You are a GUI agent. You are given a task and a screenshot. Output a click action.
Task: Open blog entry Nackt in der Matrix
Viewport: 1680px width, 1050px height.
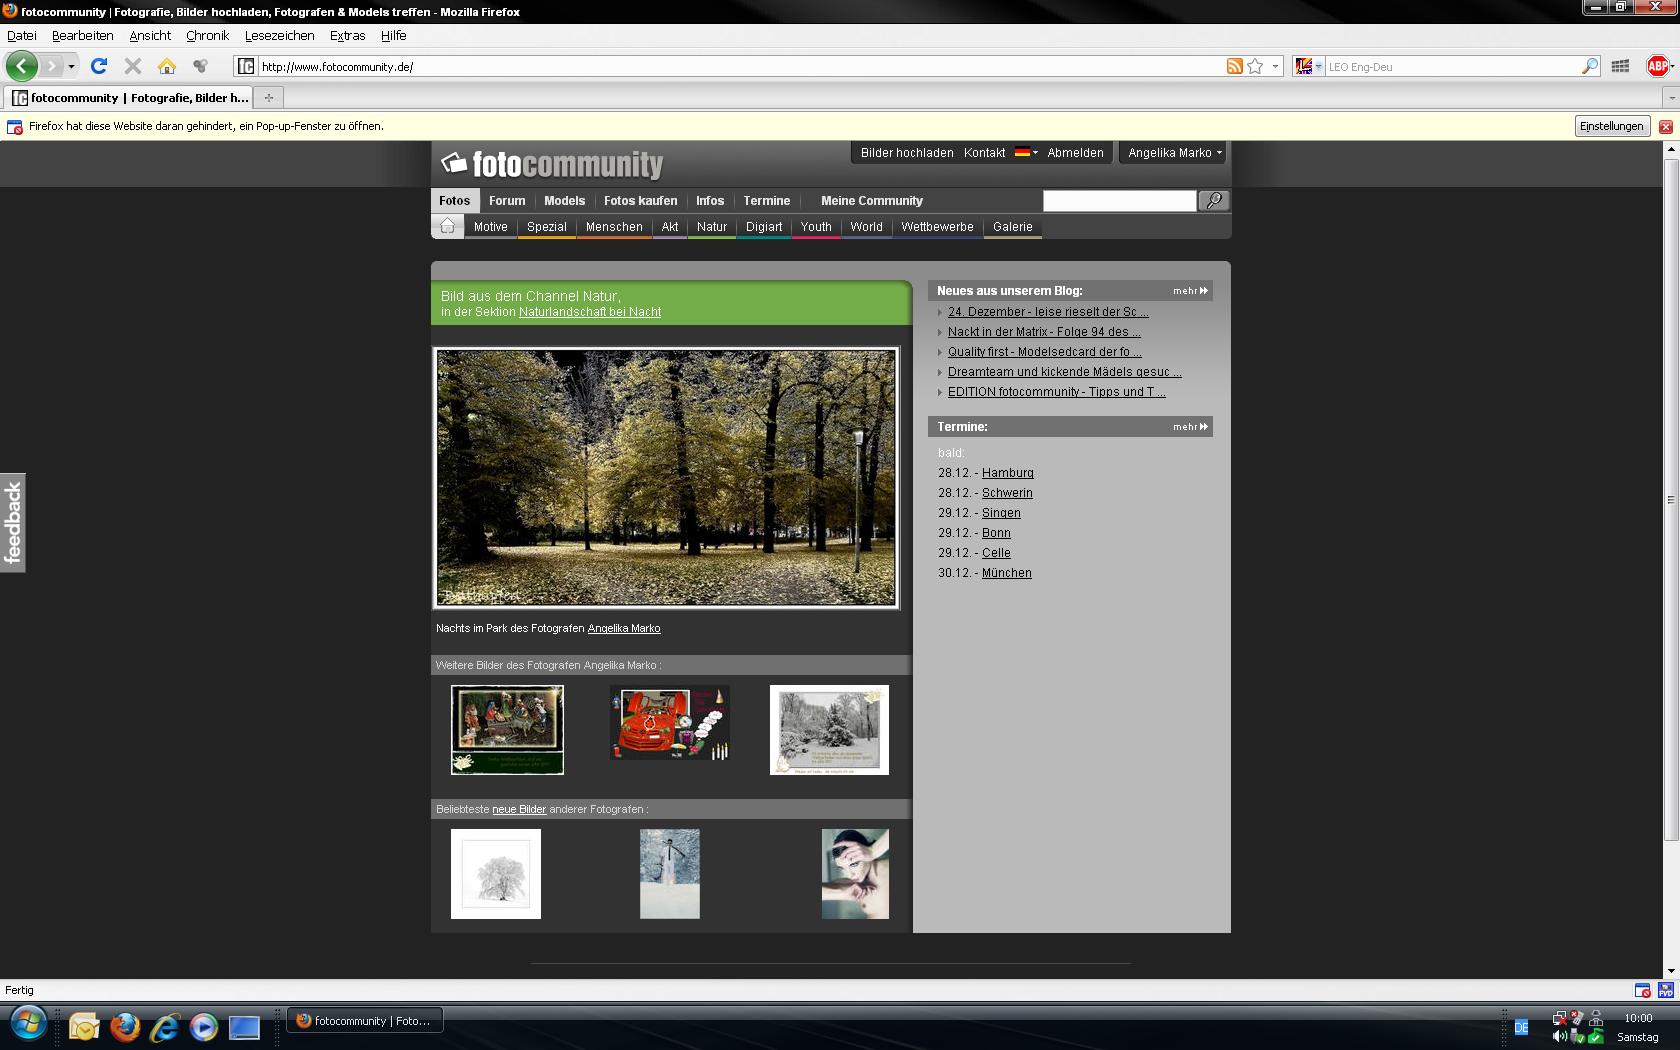[x=1044, y=332]
